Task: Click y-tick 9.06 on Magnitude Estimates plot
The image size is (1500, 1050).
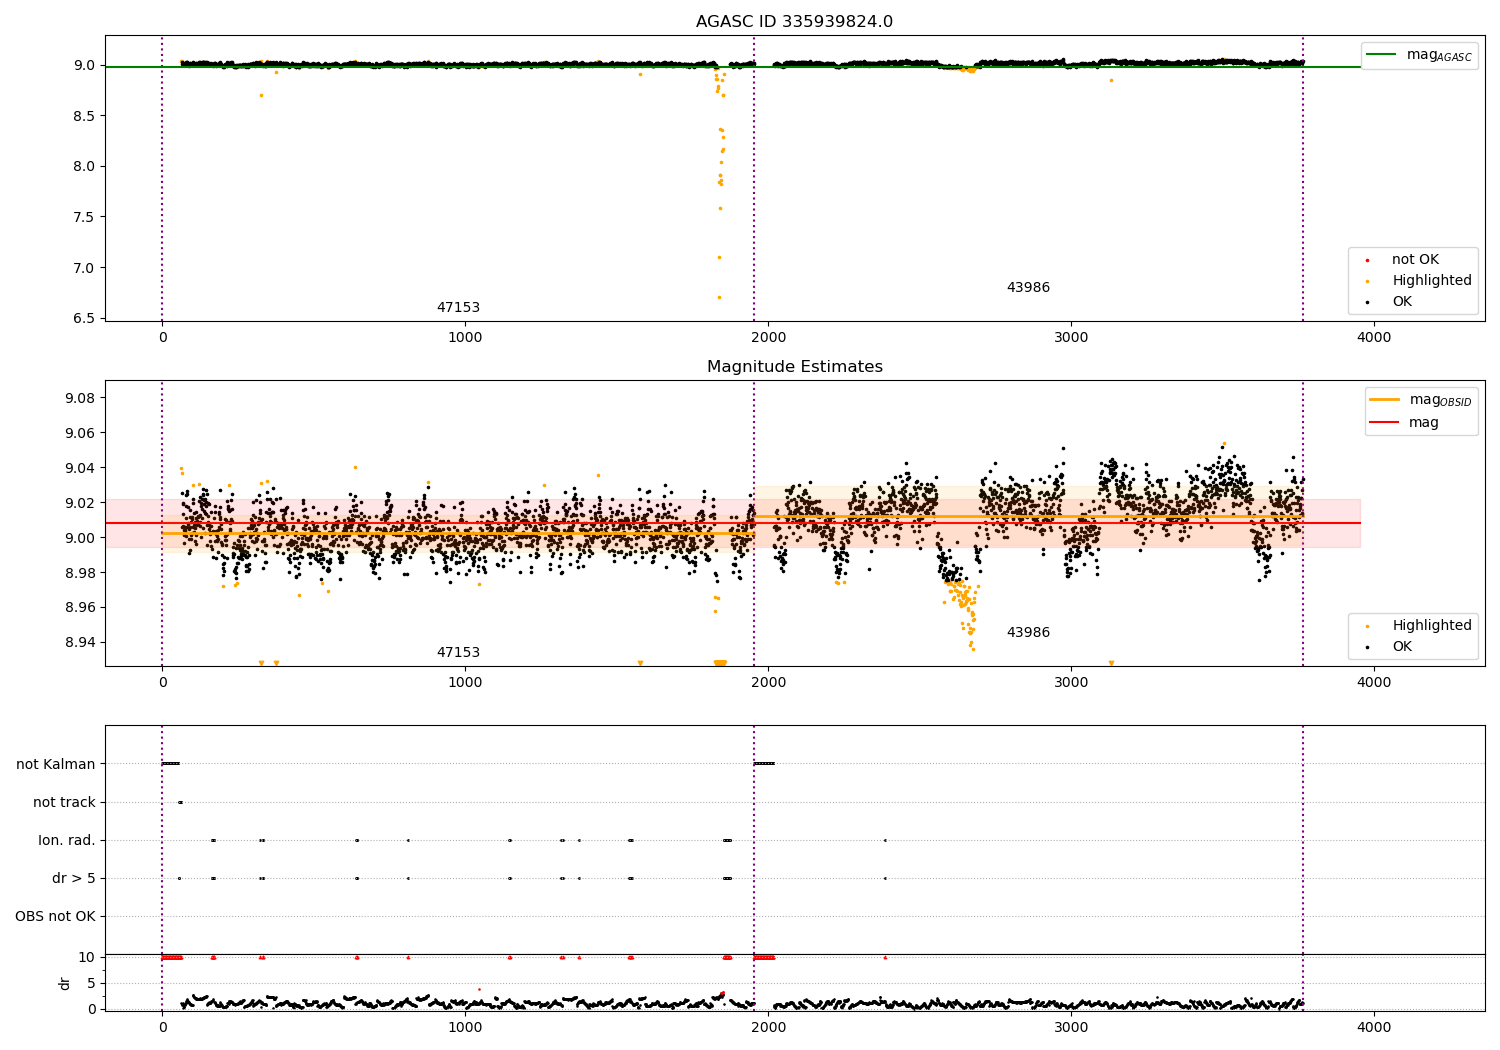Action: 80,434
